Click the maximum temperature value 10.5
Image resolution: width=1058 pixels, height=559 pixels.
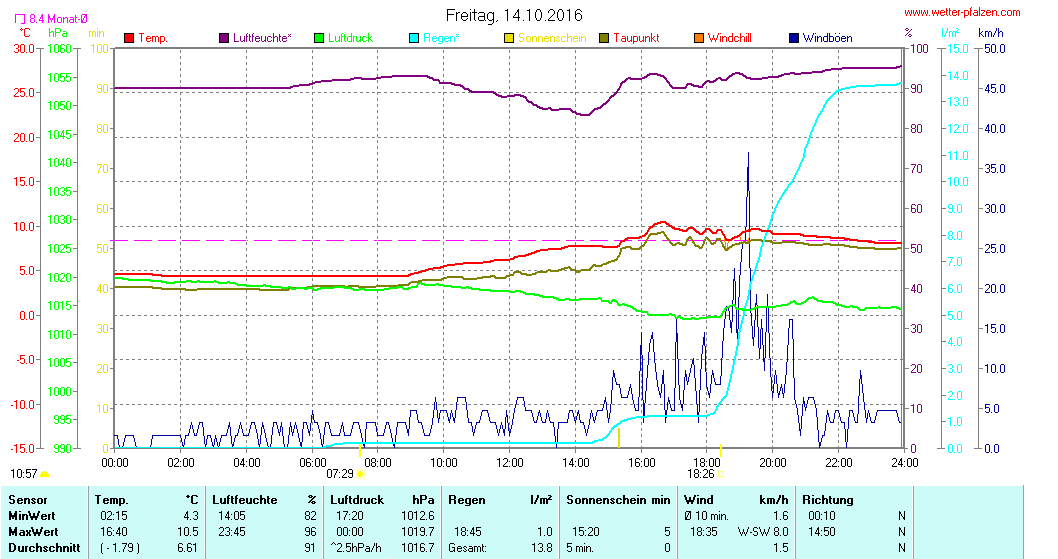click(188, 532)
